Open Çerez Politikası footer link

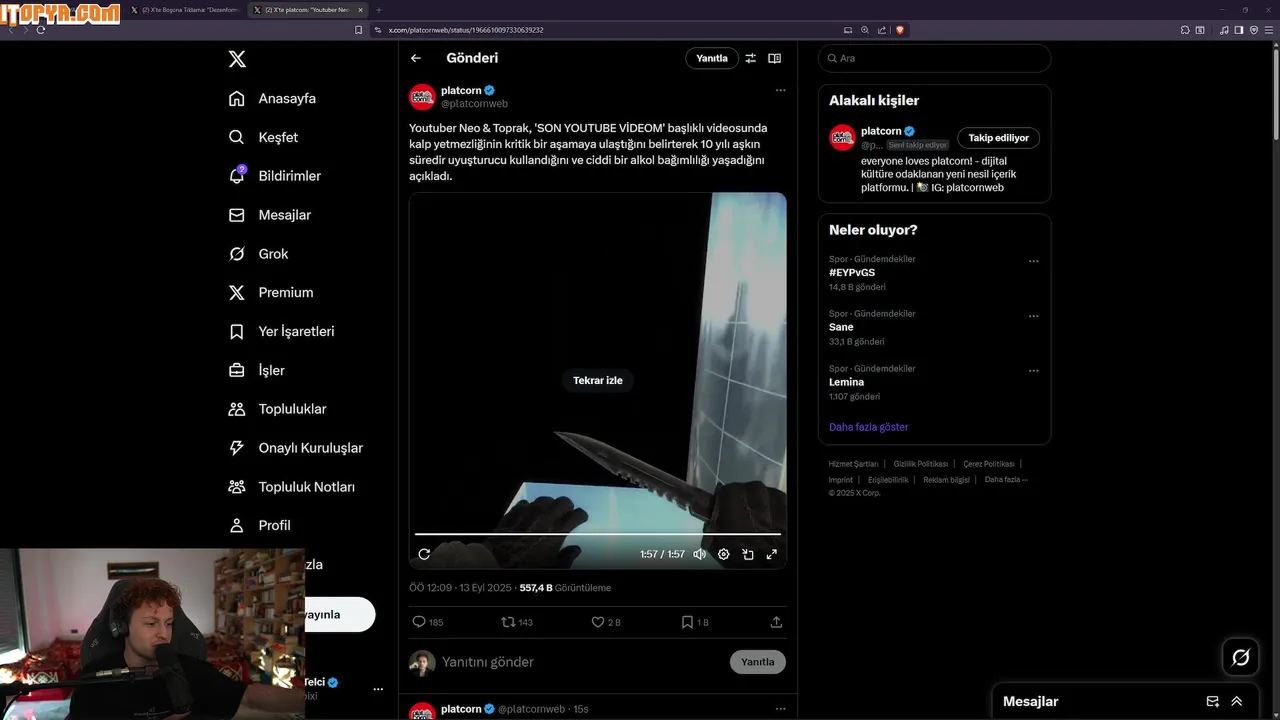coord(989,464)
